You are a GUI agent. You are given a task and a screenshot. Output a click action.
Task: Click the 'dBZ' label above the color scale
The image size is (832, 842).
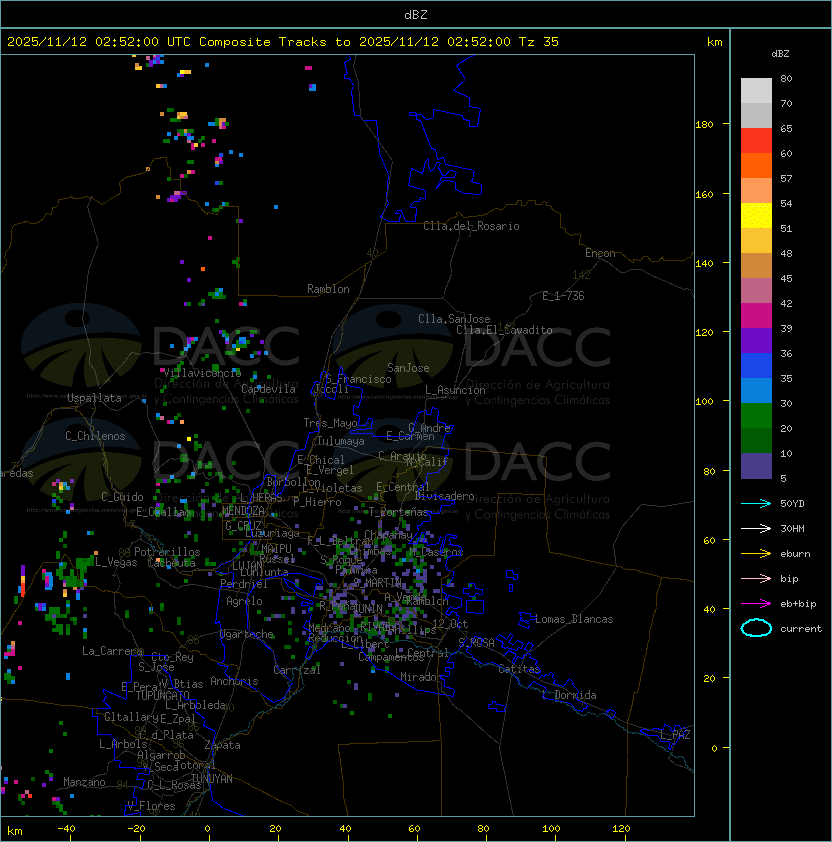tap(780, 54)
